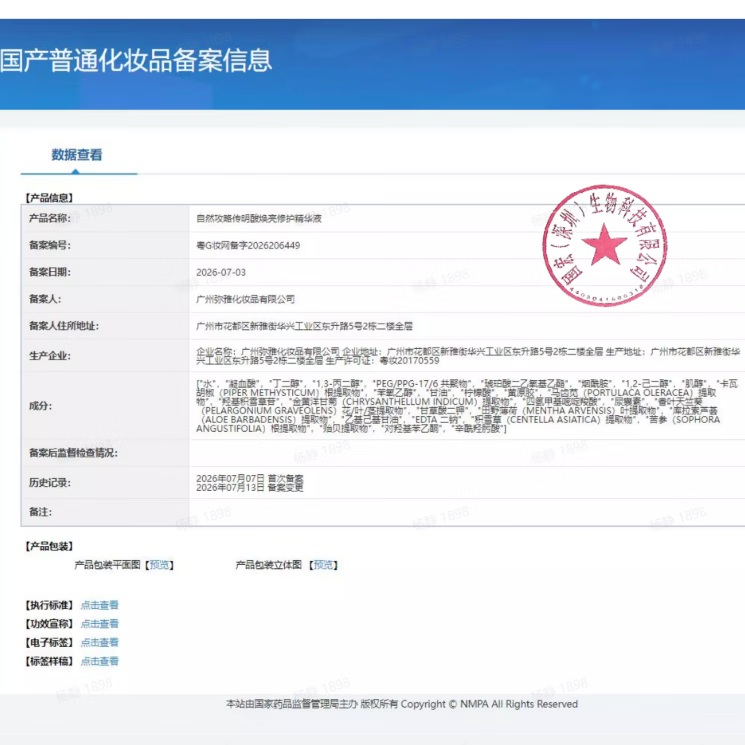The image size is (745, 745).
Task: Open 电子标签 点击查看 link
Action: click(99, 642)
